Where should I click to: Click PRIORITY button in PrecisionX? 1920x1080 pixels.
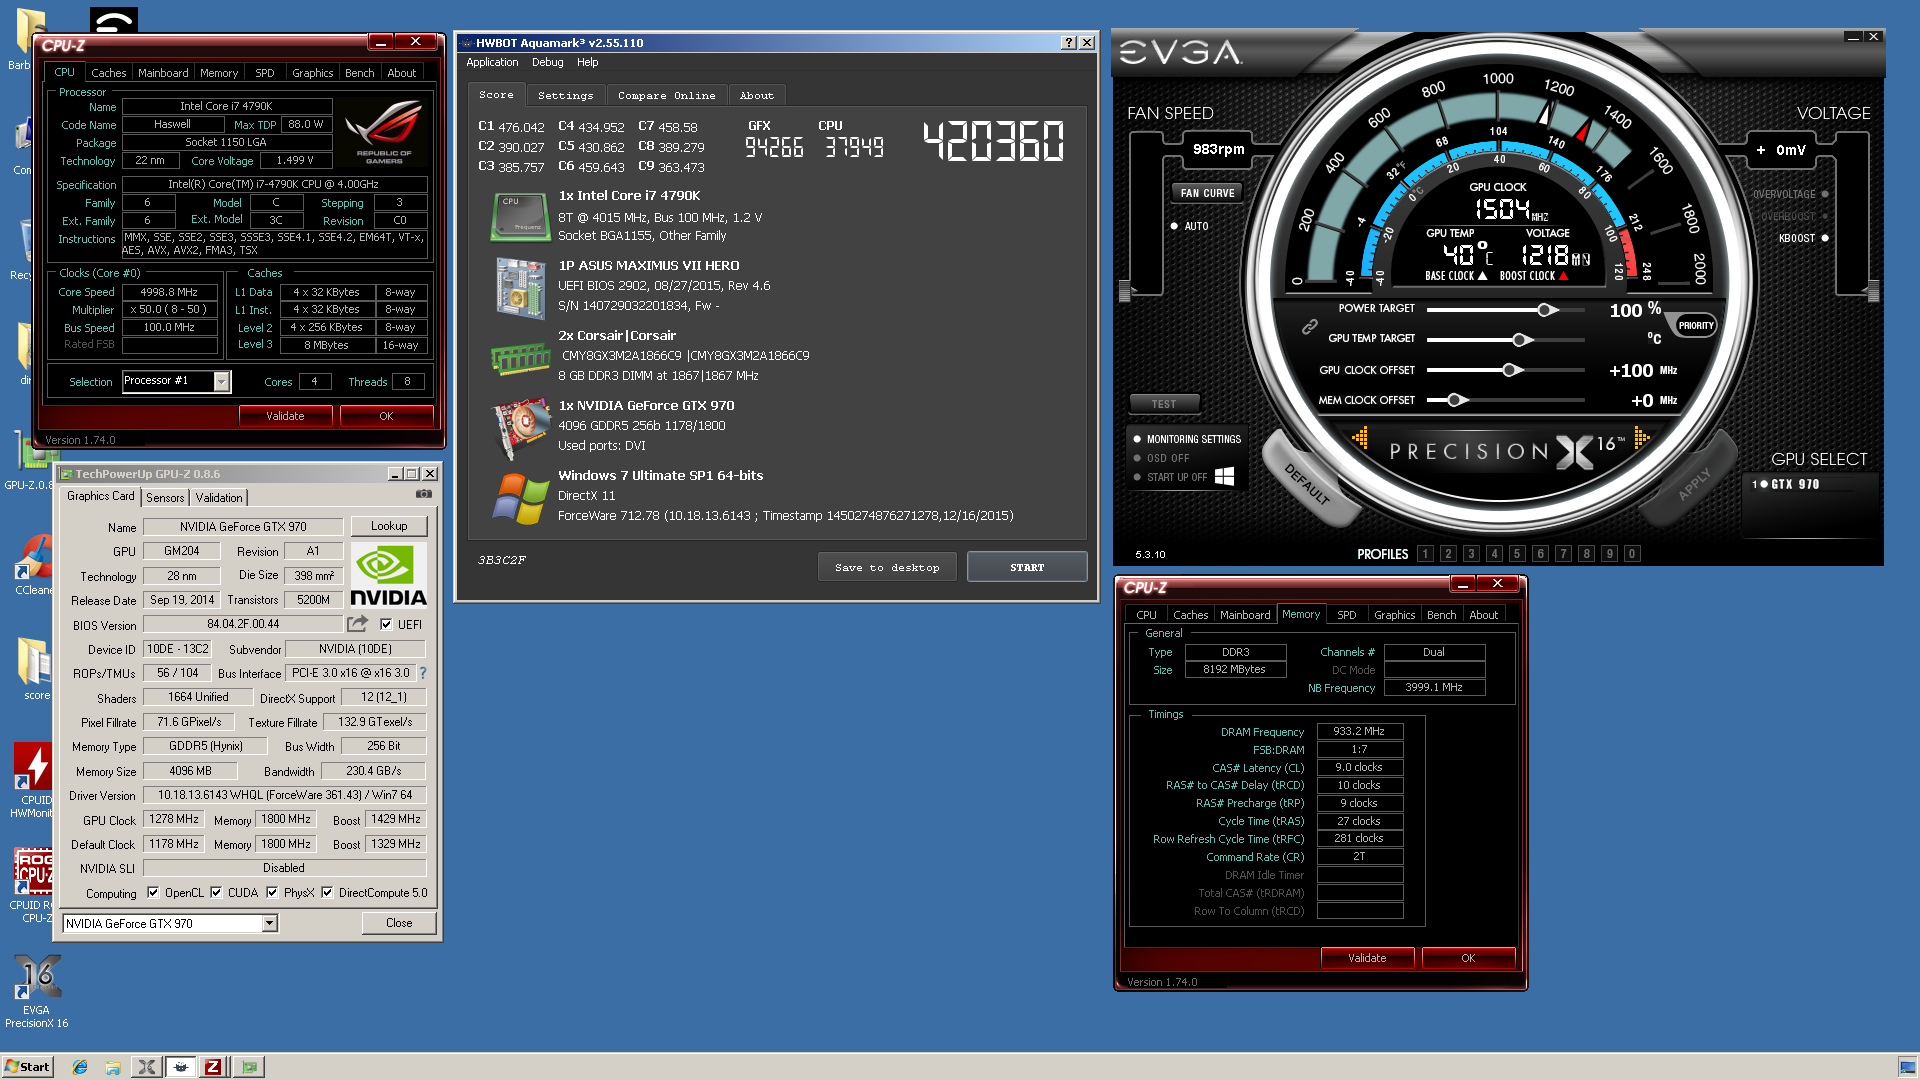(x=1695, y=325)
